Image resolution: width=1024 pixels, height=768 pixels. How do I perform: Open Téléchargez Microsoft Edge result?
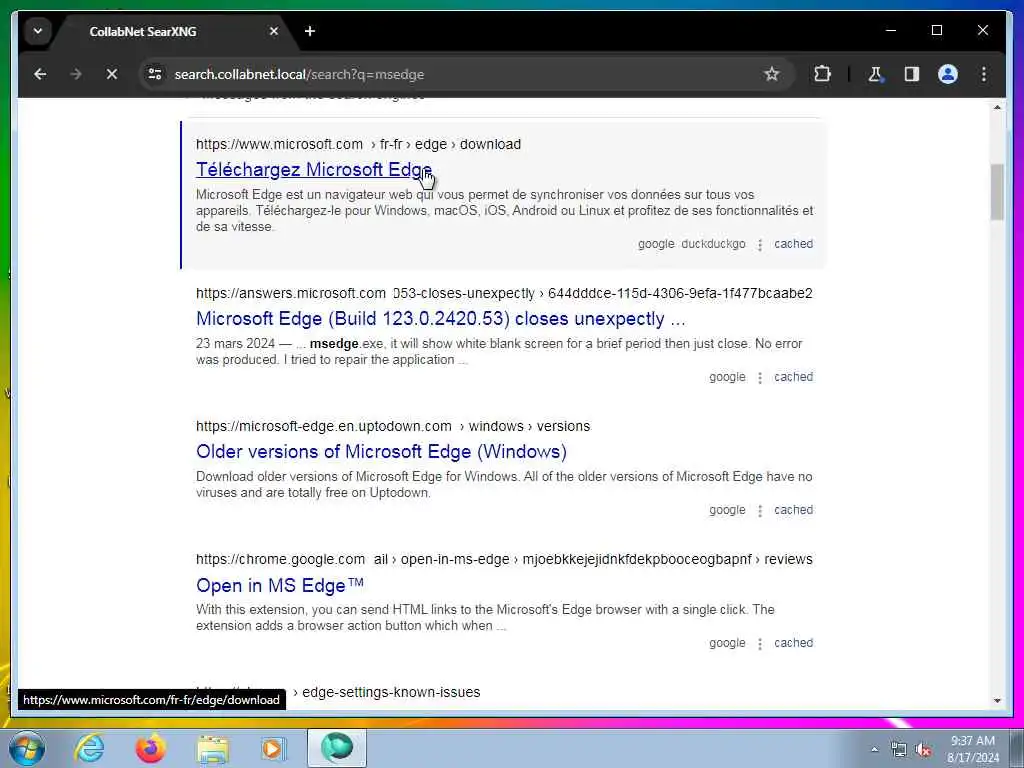point(313,170)
